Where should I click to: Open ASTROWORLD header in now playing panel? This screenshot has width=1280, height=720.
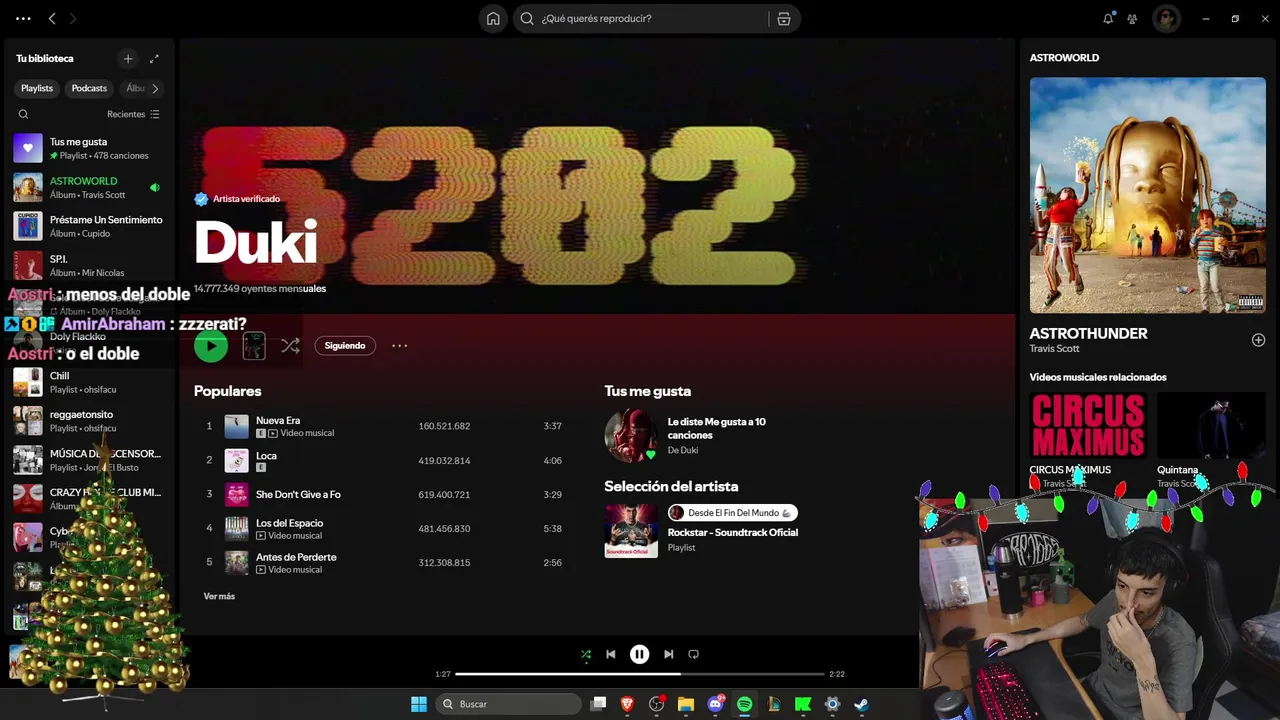1064,57
